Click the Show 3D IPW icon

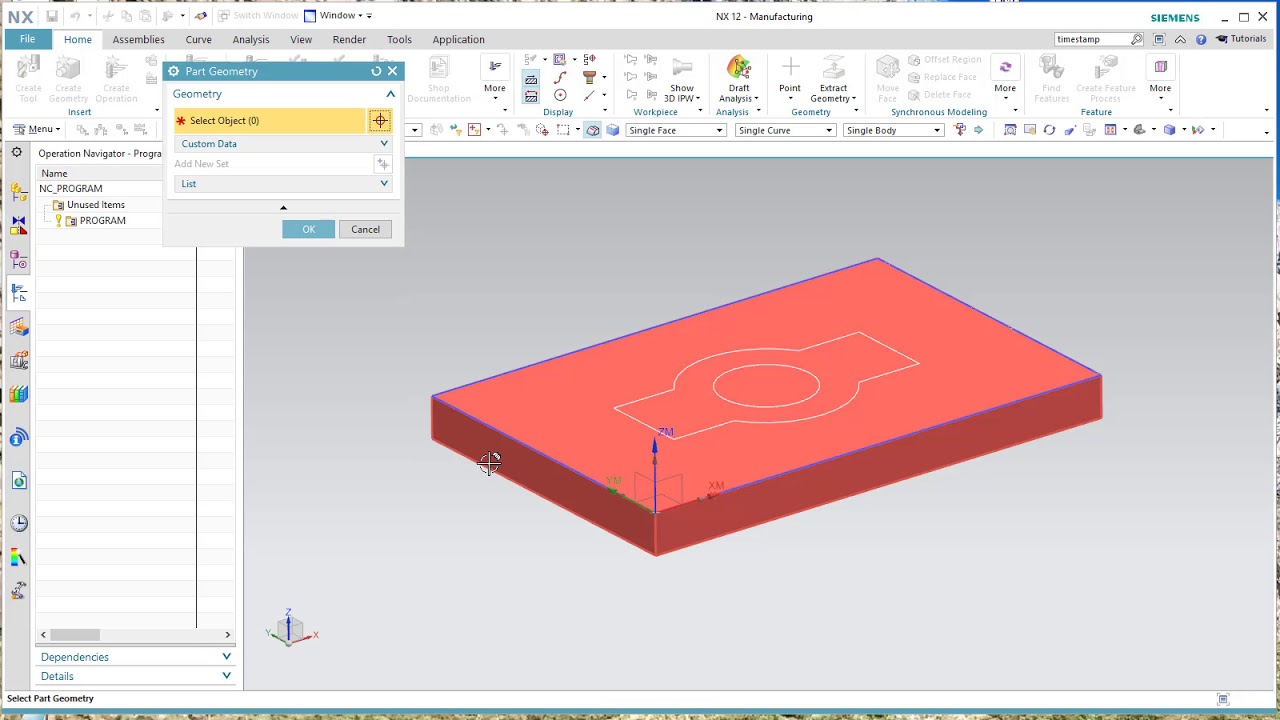pos(682,68)
